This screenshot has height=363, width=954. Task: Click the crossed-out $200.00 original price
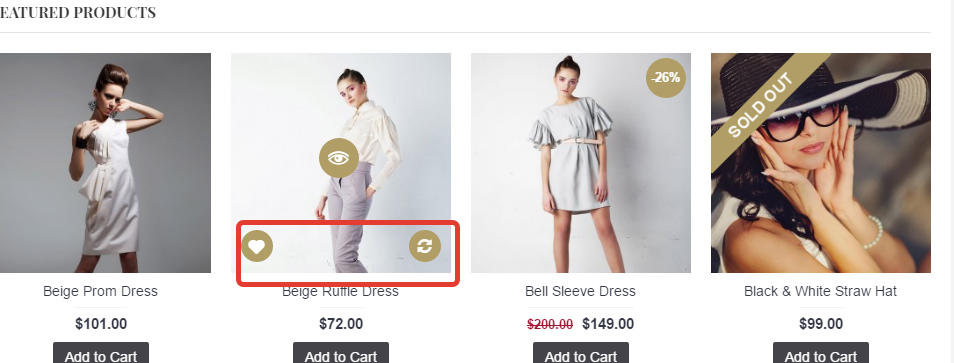(x=550, y=325)
